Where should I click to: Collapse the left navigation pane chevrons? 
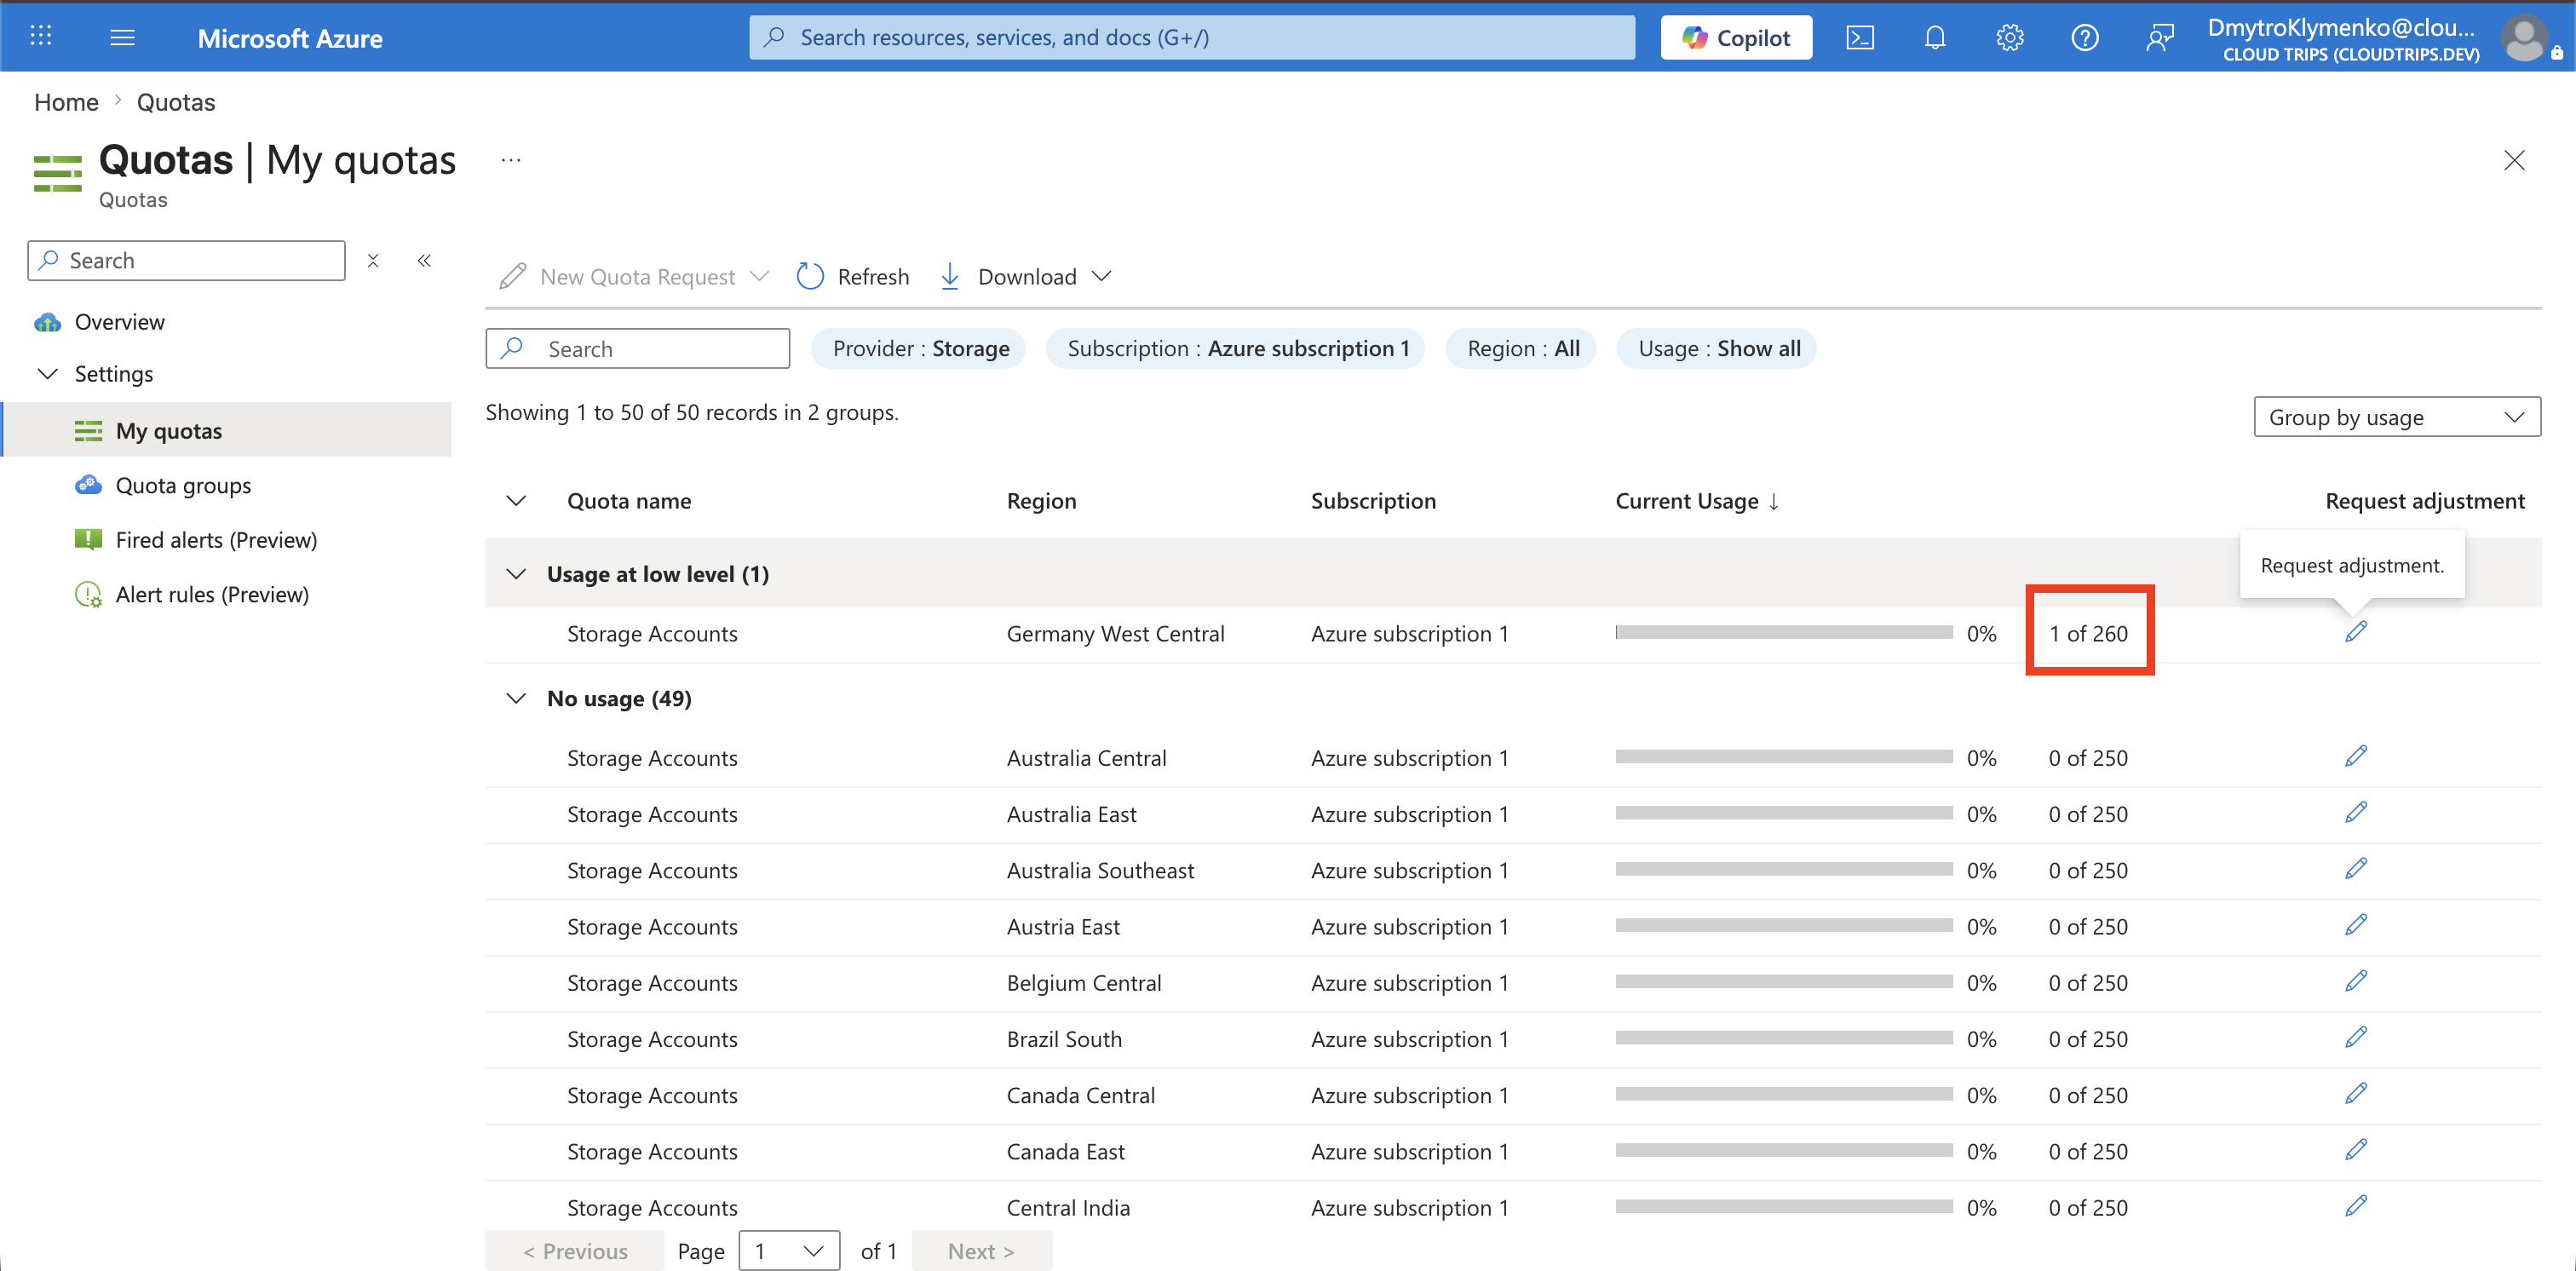coord(424,260)
